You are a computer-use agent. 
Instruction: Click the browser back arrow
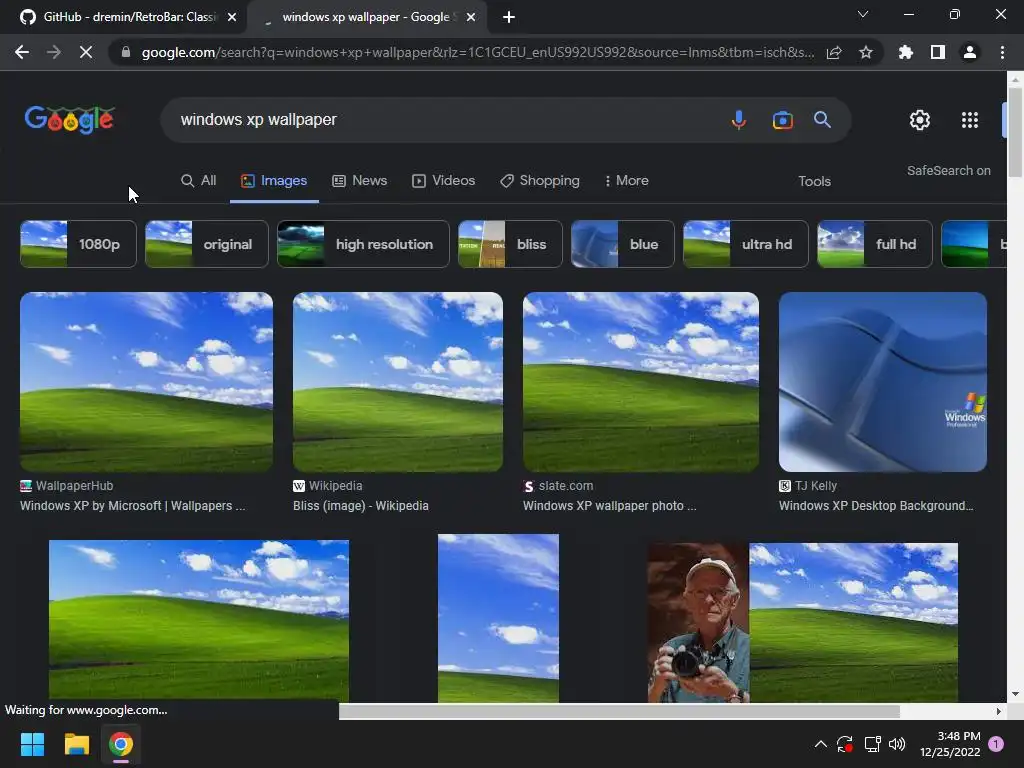point(22,52)
